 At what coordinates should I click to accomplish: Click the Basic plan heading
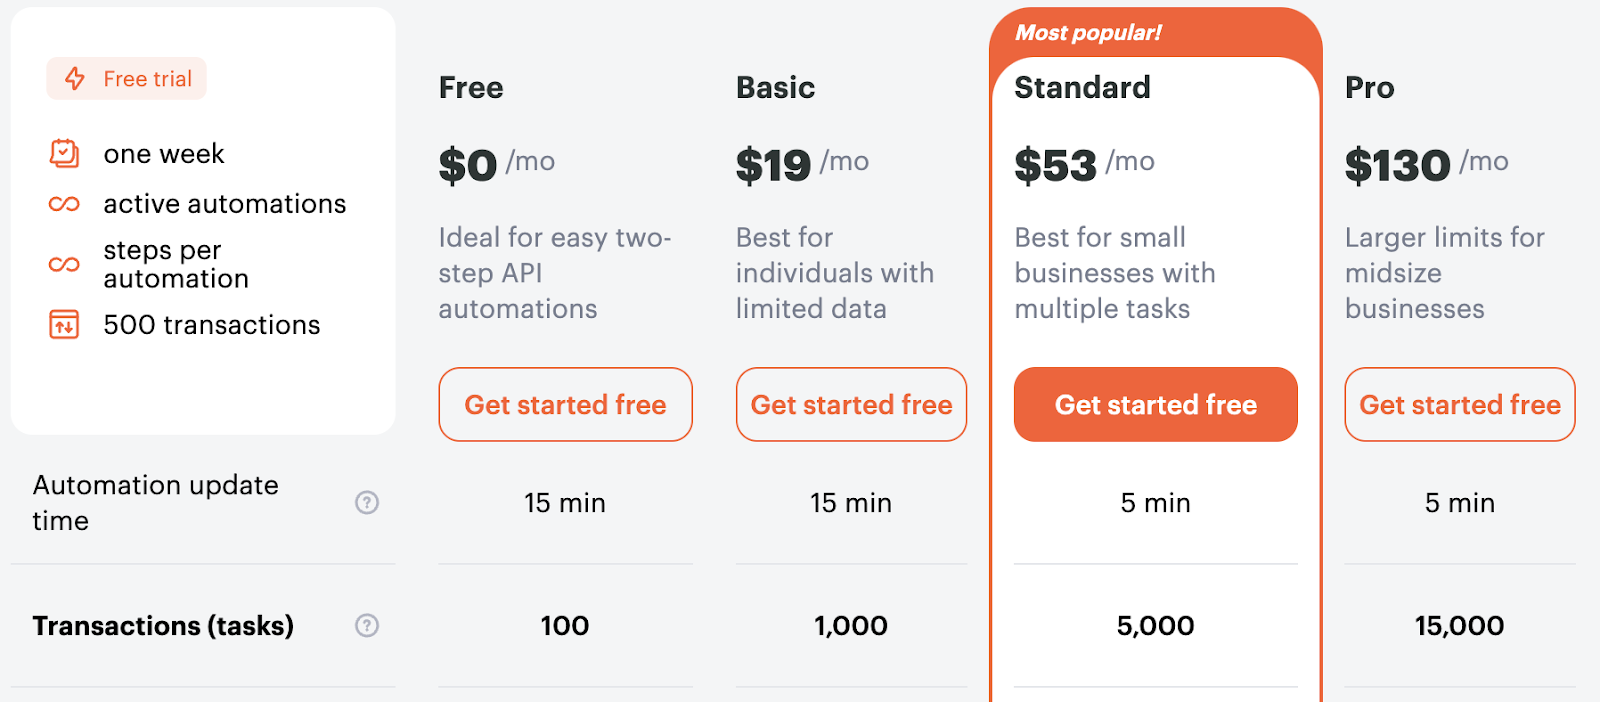click(x=775, y=88)
